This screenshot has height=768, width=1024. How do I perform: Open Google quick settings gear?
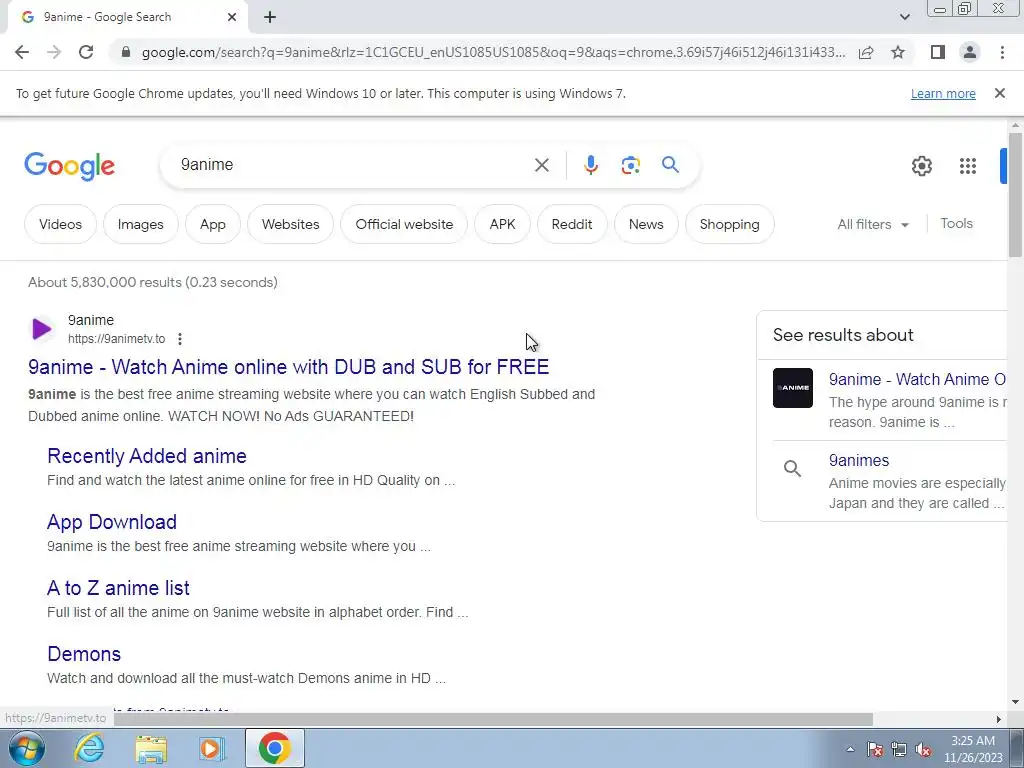point(921,166)
